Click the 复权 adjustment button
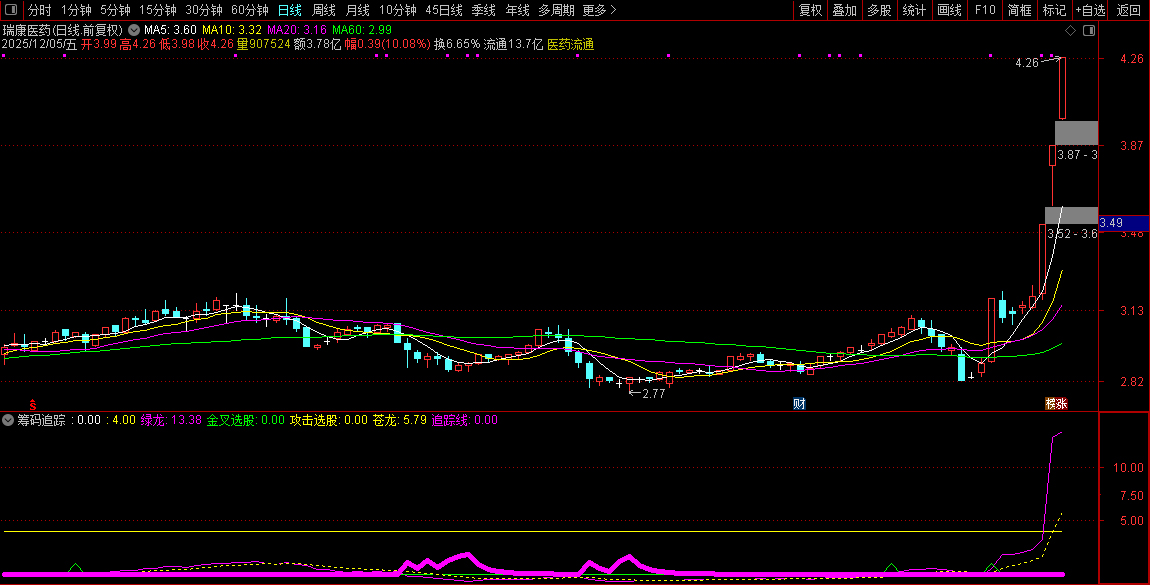 [810, 10]
